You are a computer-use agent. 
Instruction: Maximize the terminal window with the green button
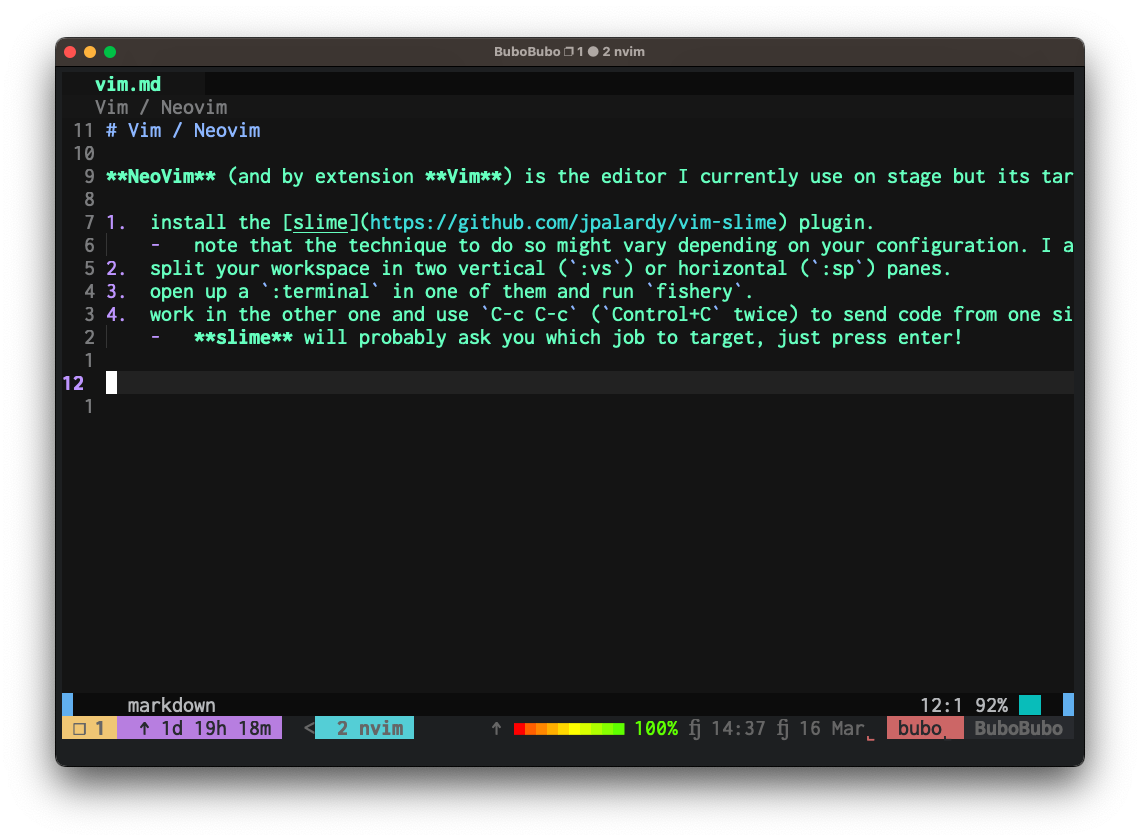tap(110, 52)
